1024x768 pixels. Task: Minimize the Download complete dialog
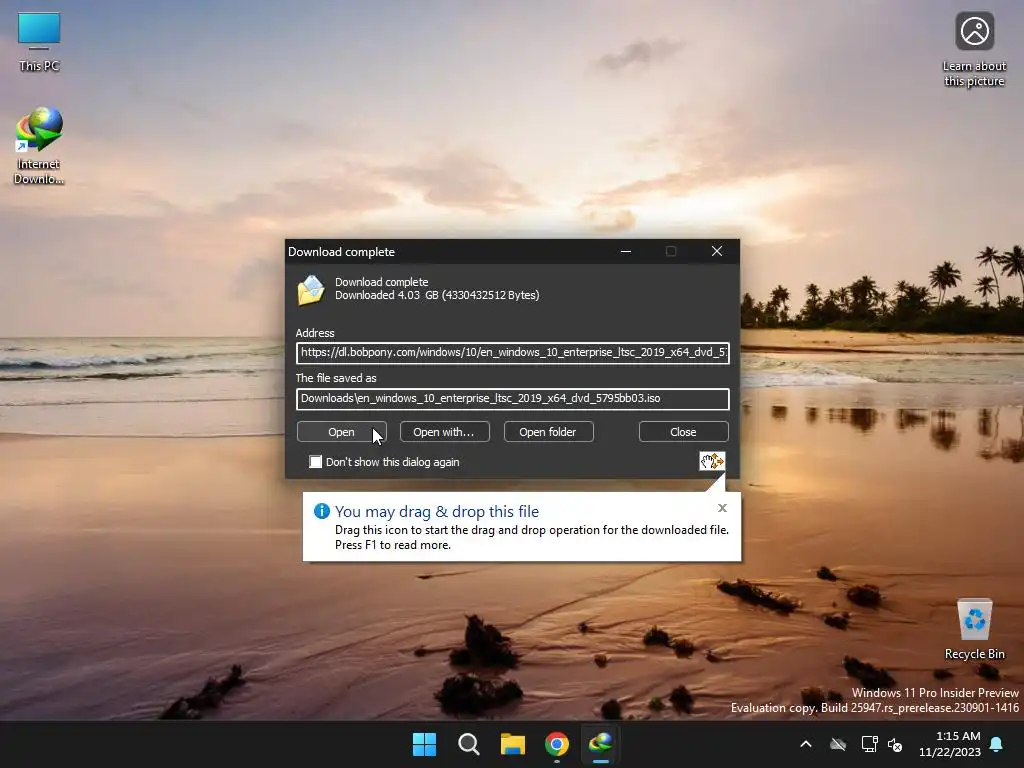coord(626,251)
